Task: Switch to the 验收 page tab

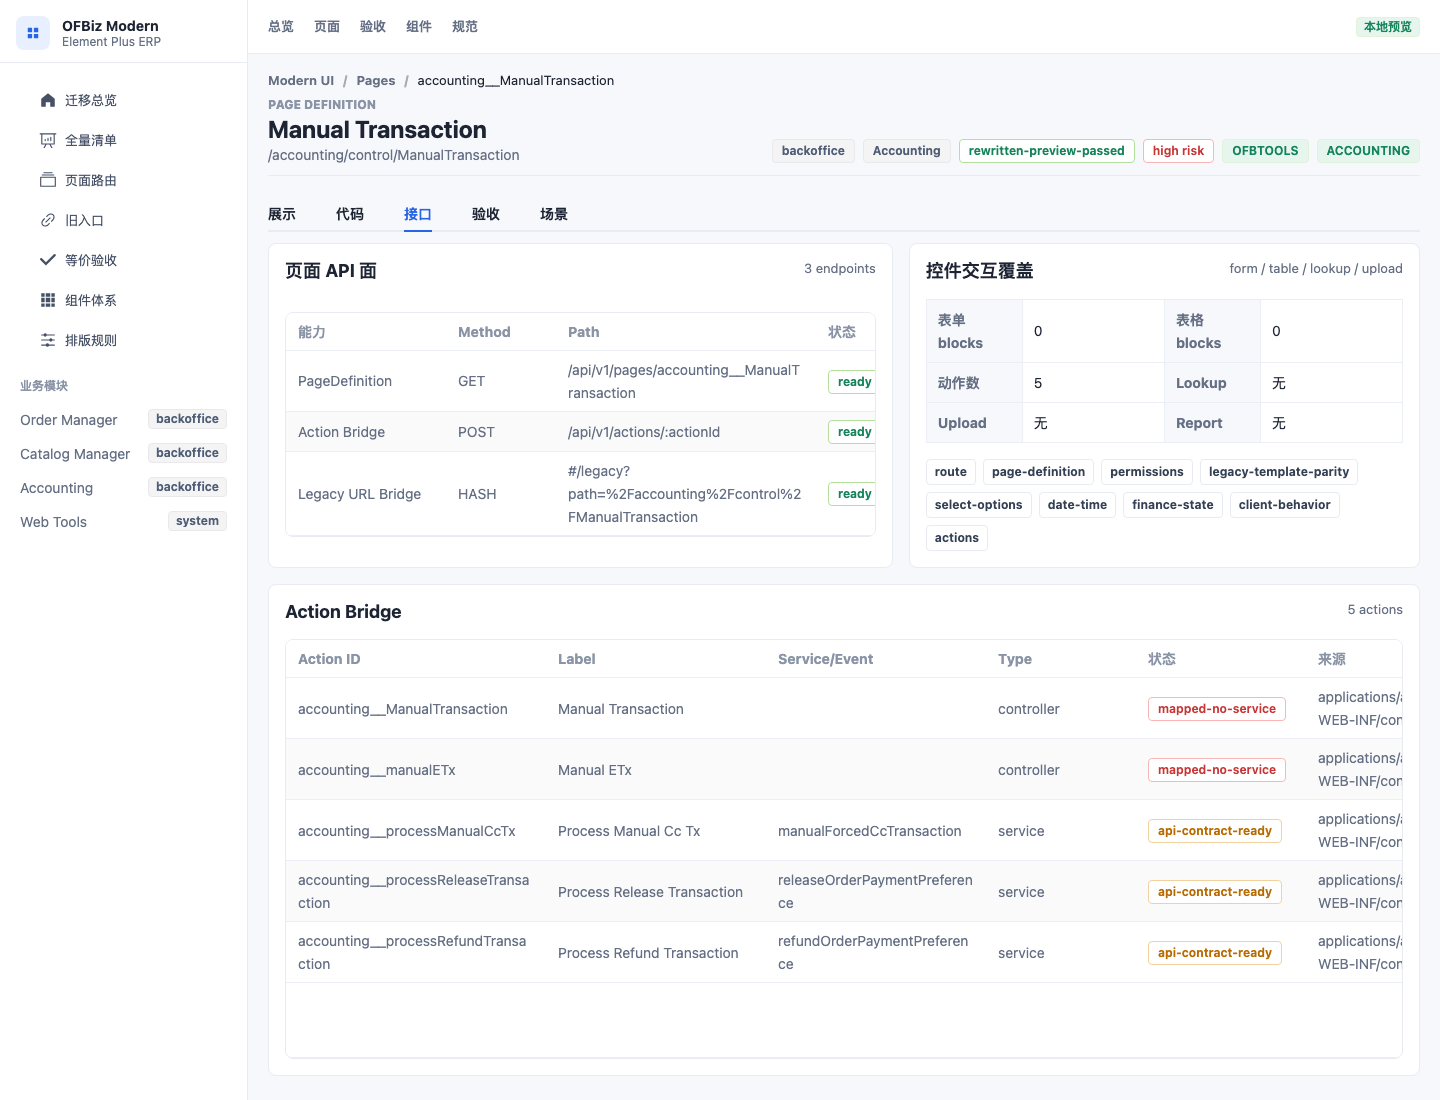Action: pyautogui.click(x=486, y=214)
